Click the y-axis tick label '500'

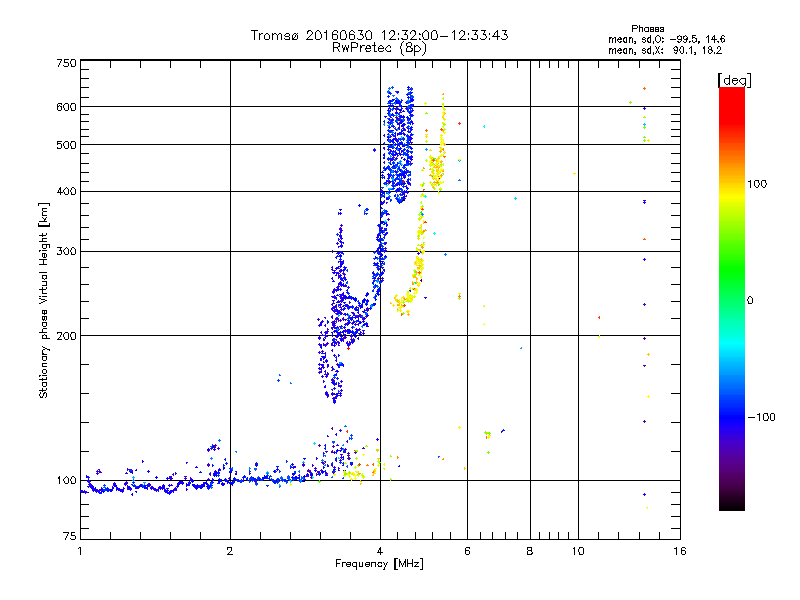tap(66, 145)
